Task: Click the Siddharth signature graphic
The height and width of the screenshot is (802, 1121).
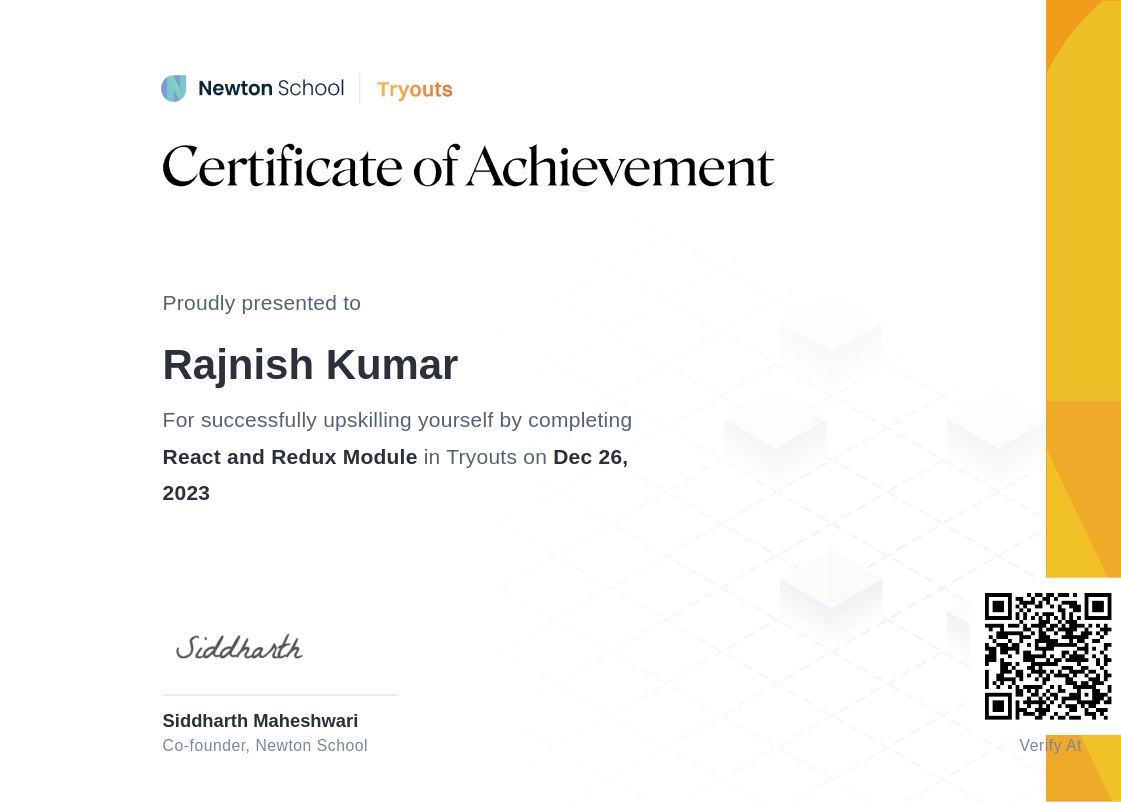Action: (239, 647)
